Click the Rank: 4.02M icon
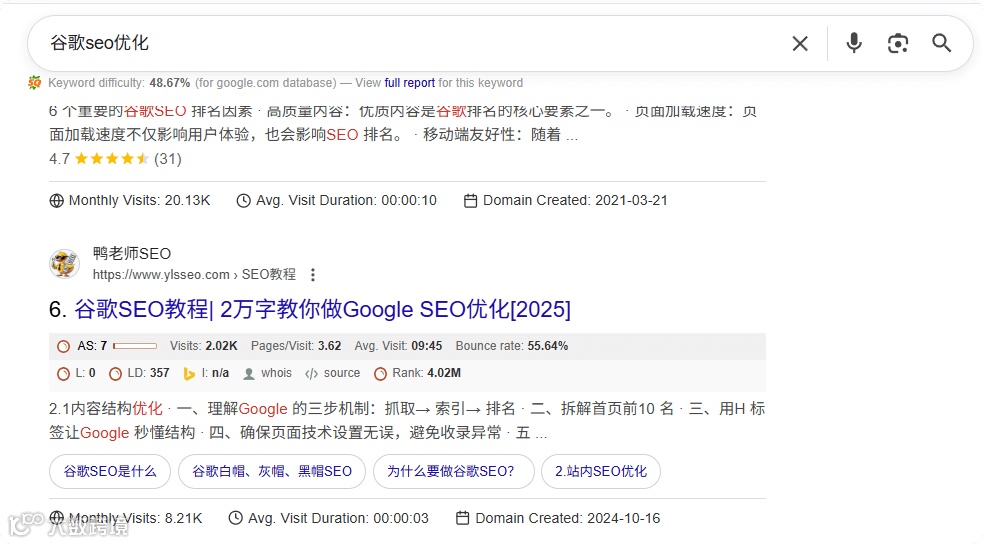 click(381, 374)
